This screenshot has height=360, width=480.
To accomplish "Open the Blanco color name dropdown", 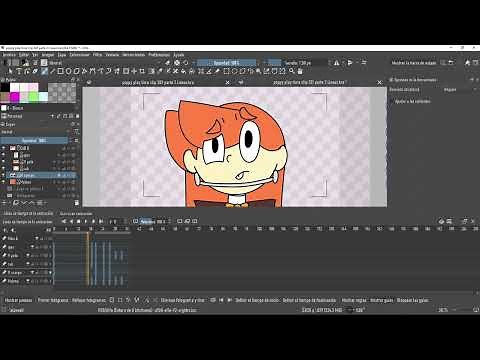I will 40,108.
